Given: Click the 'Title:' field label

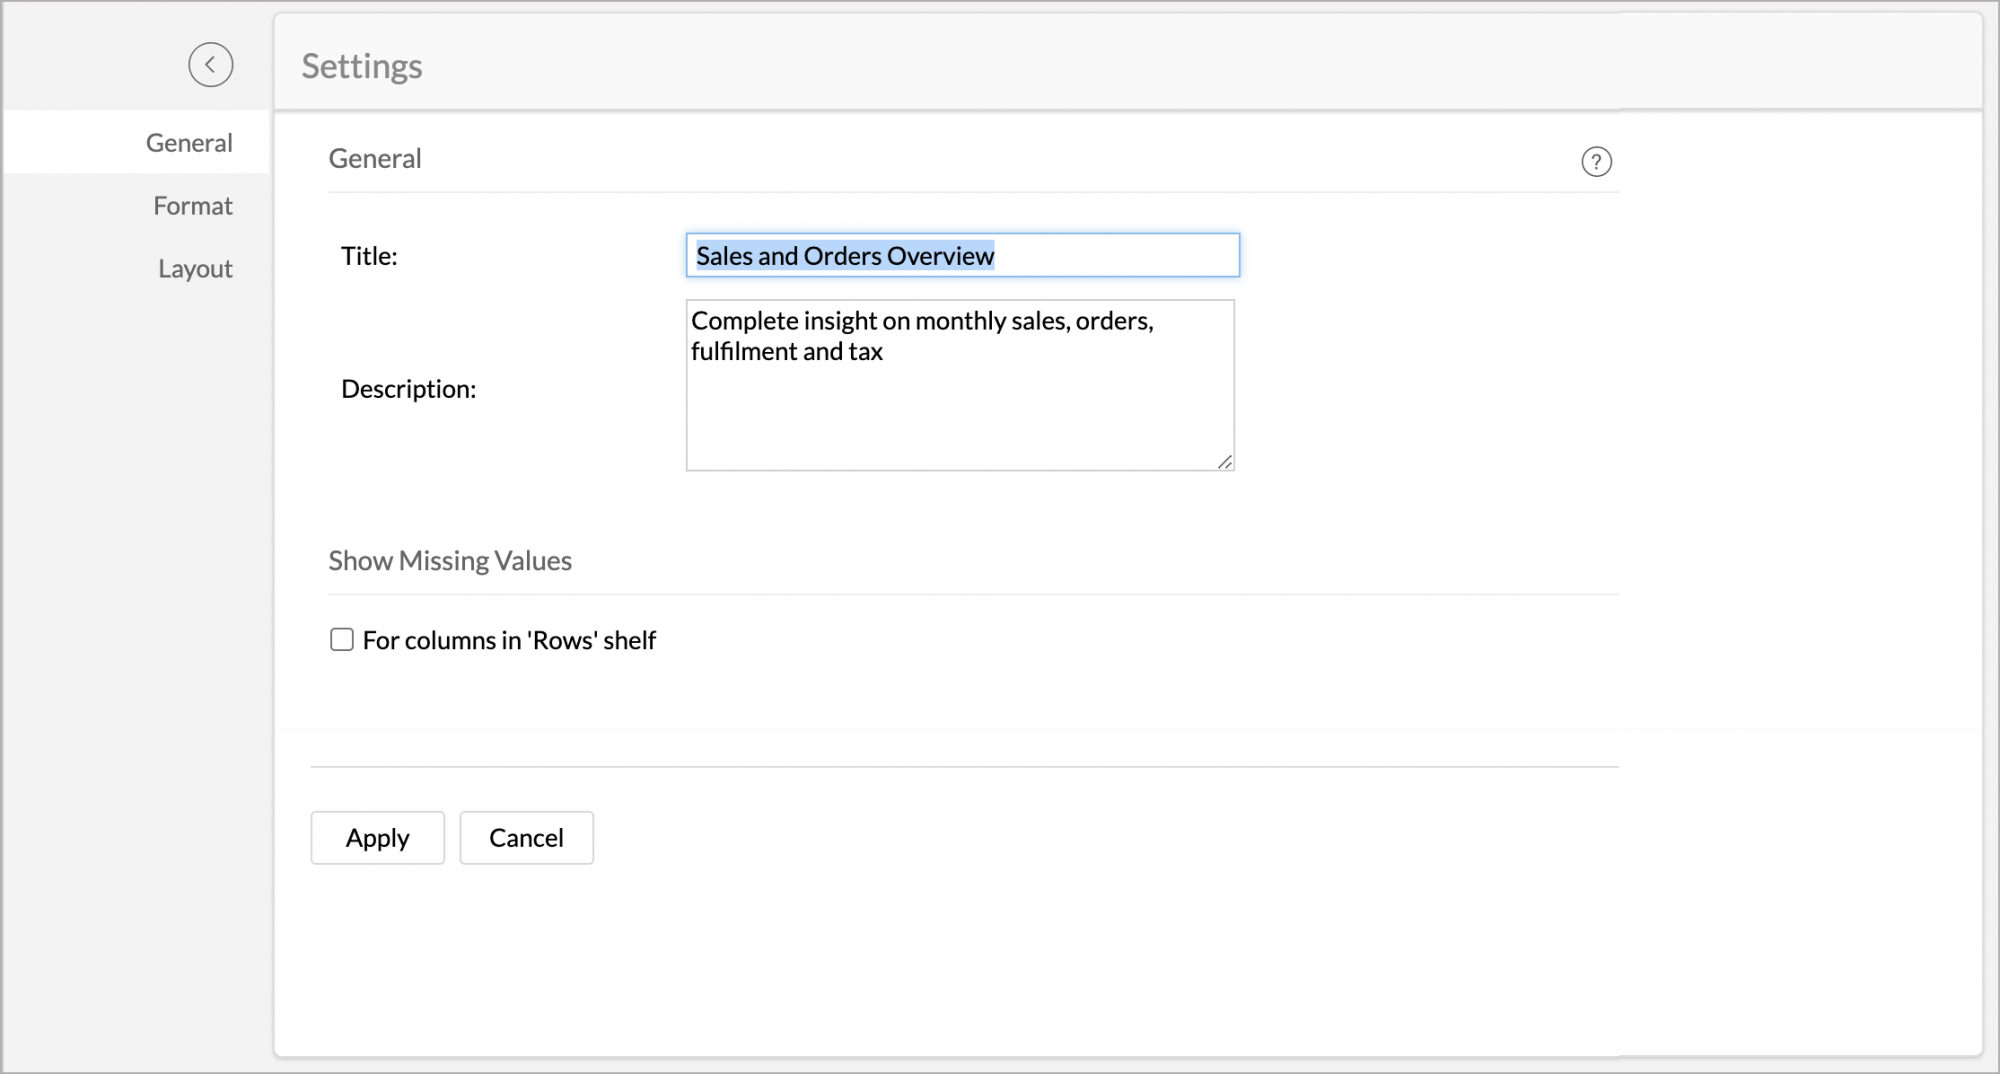Looking at the screenshot, I should pyautogui.click(x=369, y=256).
